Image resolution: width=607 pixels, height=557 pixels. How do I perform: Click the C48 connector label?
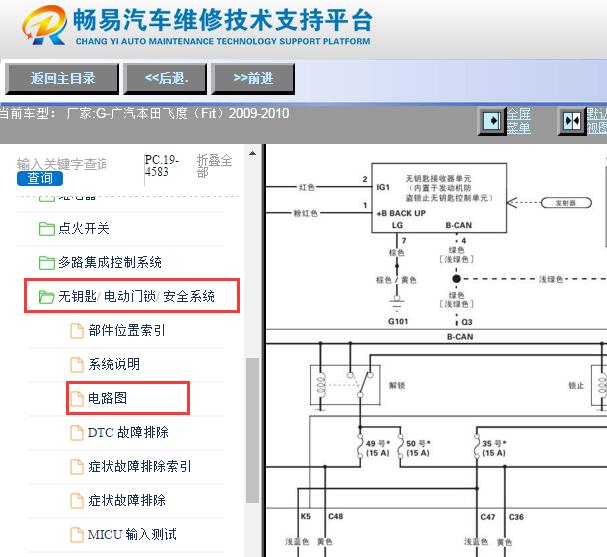click(335, 516)
